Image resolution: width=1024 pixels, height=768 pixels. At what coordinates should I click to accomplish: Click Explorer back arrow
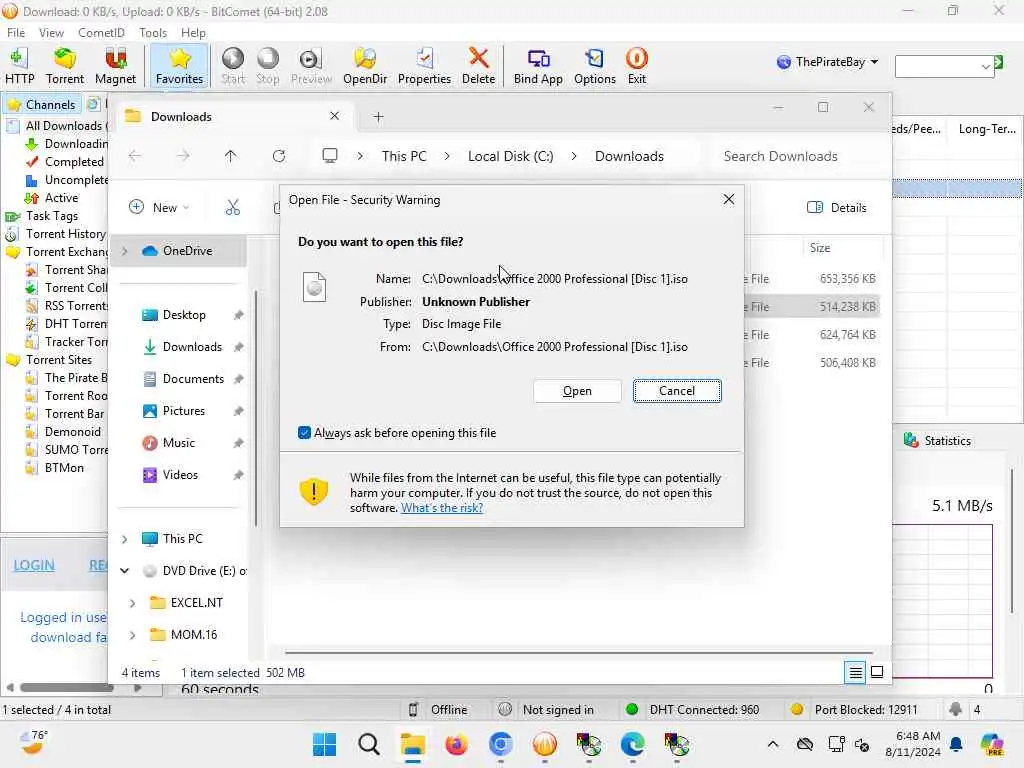(135, 156)
